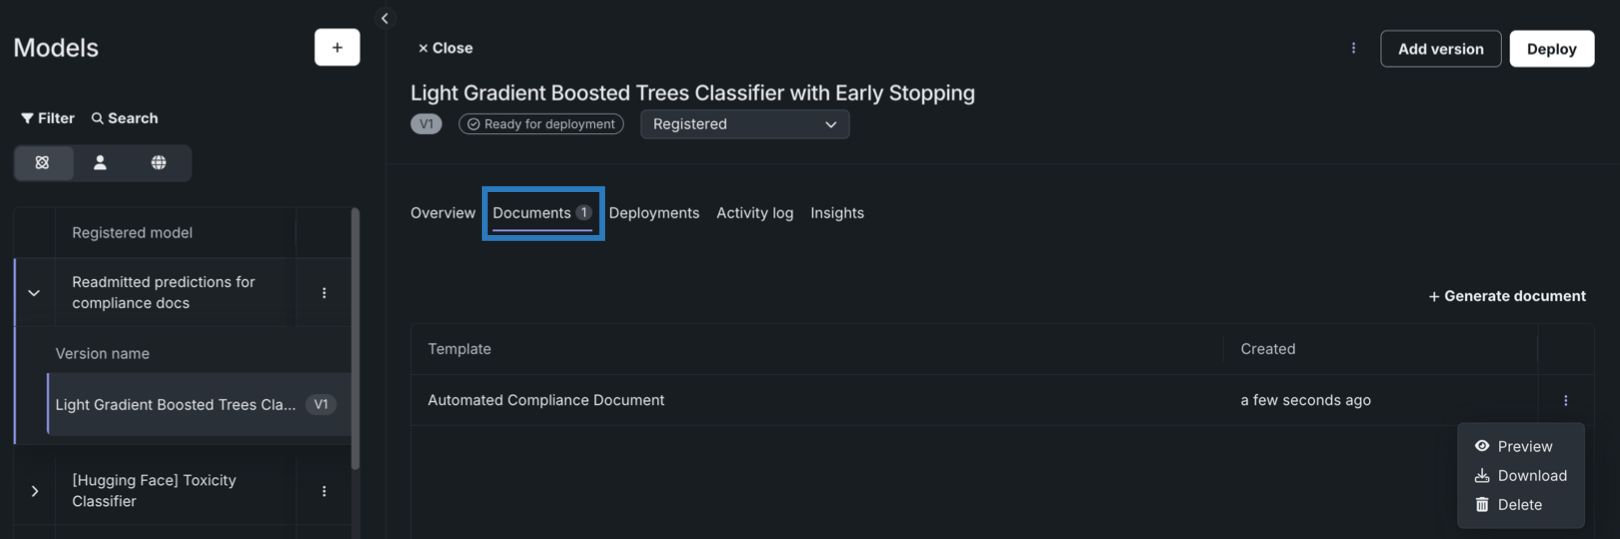The height and width of the screenshot is (539, 1620).
Task: Open top actions menu beside Add version
Action: (x=1354, y=48)
